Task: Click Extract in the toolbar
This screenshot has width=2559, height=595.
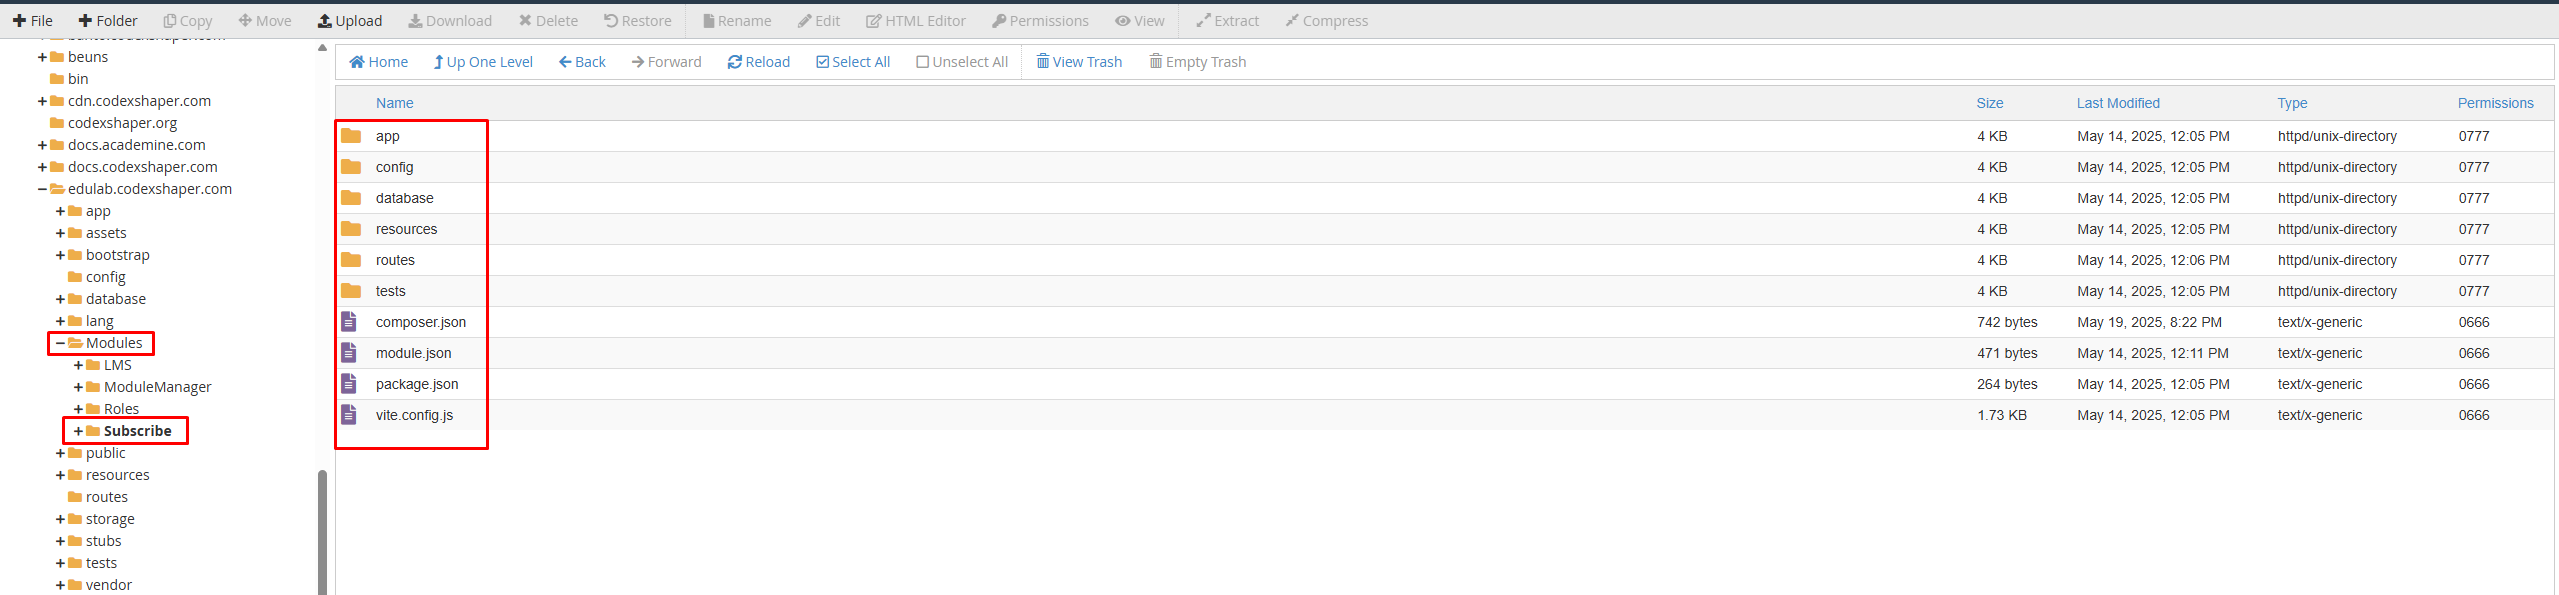Action: click(1228, 20)
